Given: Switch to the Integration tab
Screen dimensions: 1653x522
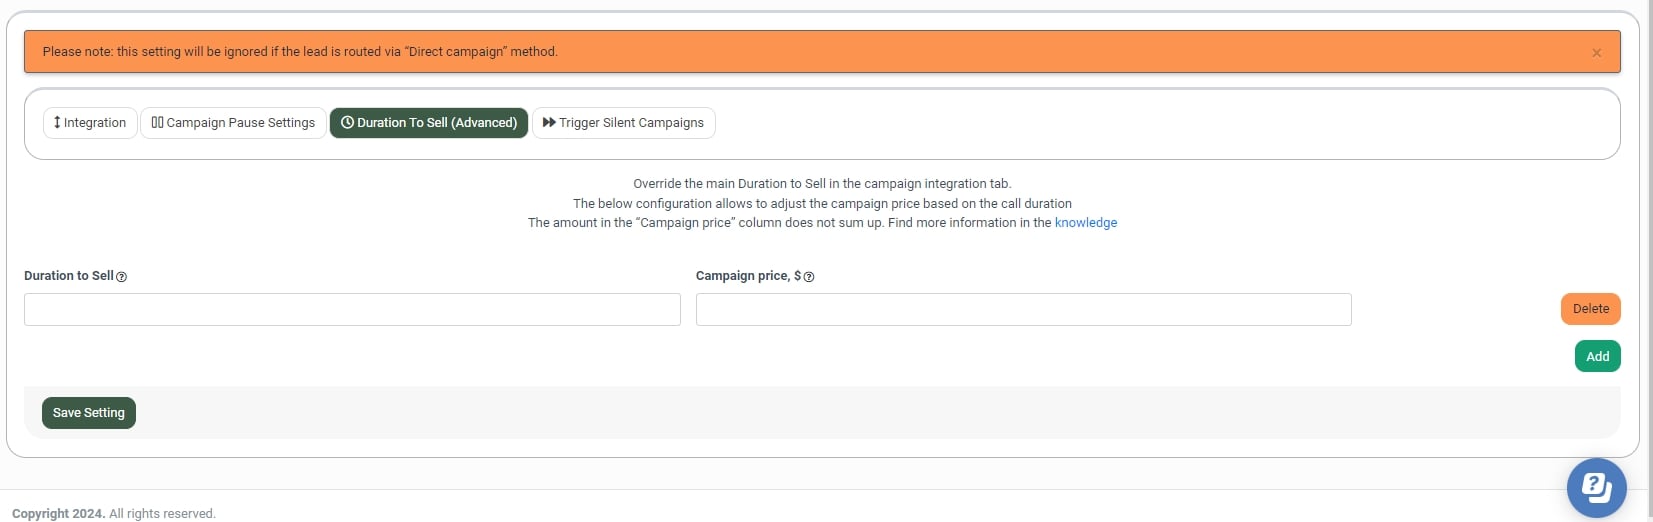Looking at the screenshot, I should [95, 123].
